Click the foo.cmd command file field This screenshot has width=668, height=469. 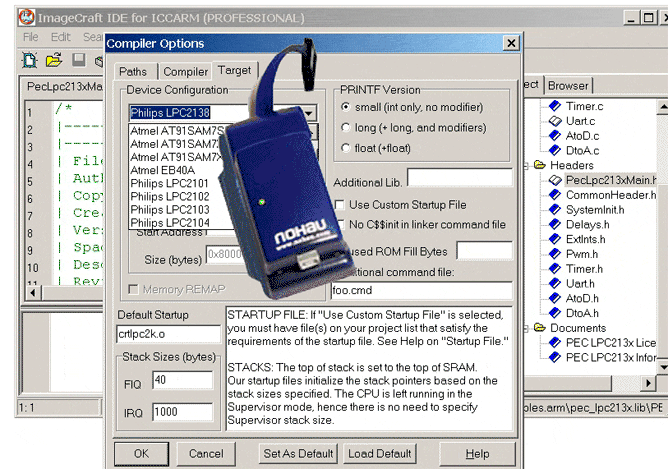(x=421, y=291)
